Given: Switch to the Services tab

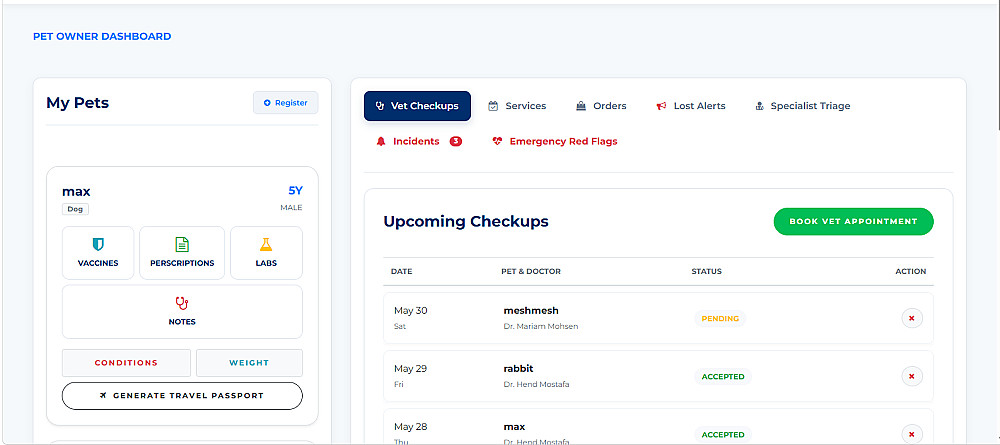Looking at the screenshot, I should [517, 106].
